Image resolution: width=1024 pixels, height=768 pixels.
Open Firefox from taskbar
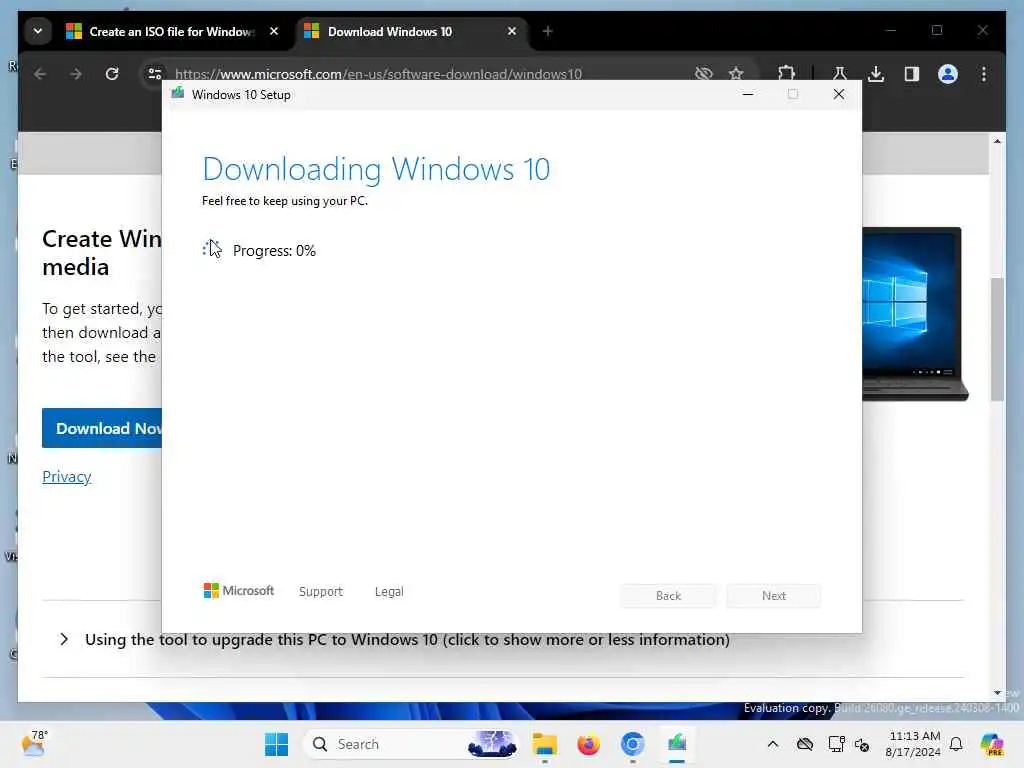point(588,744)
